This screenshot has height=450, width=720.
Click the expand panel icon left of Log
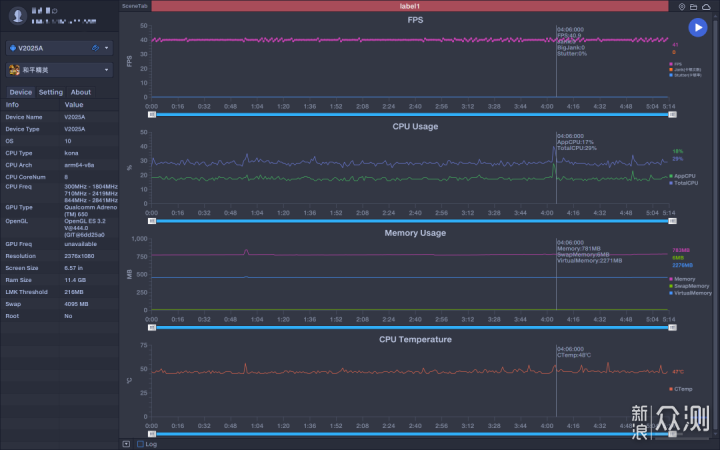[126, 444]
